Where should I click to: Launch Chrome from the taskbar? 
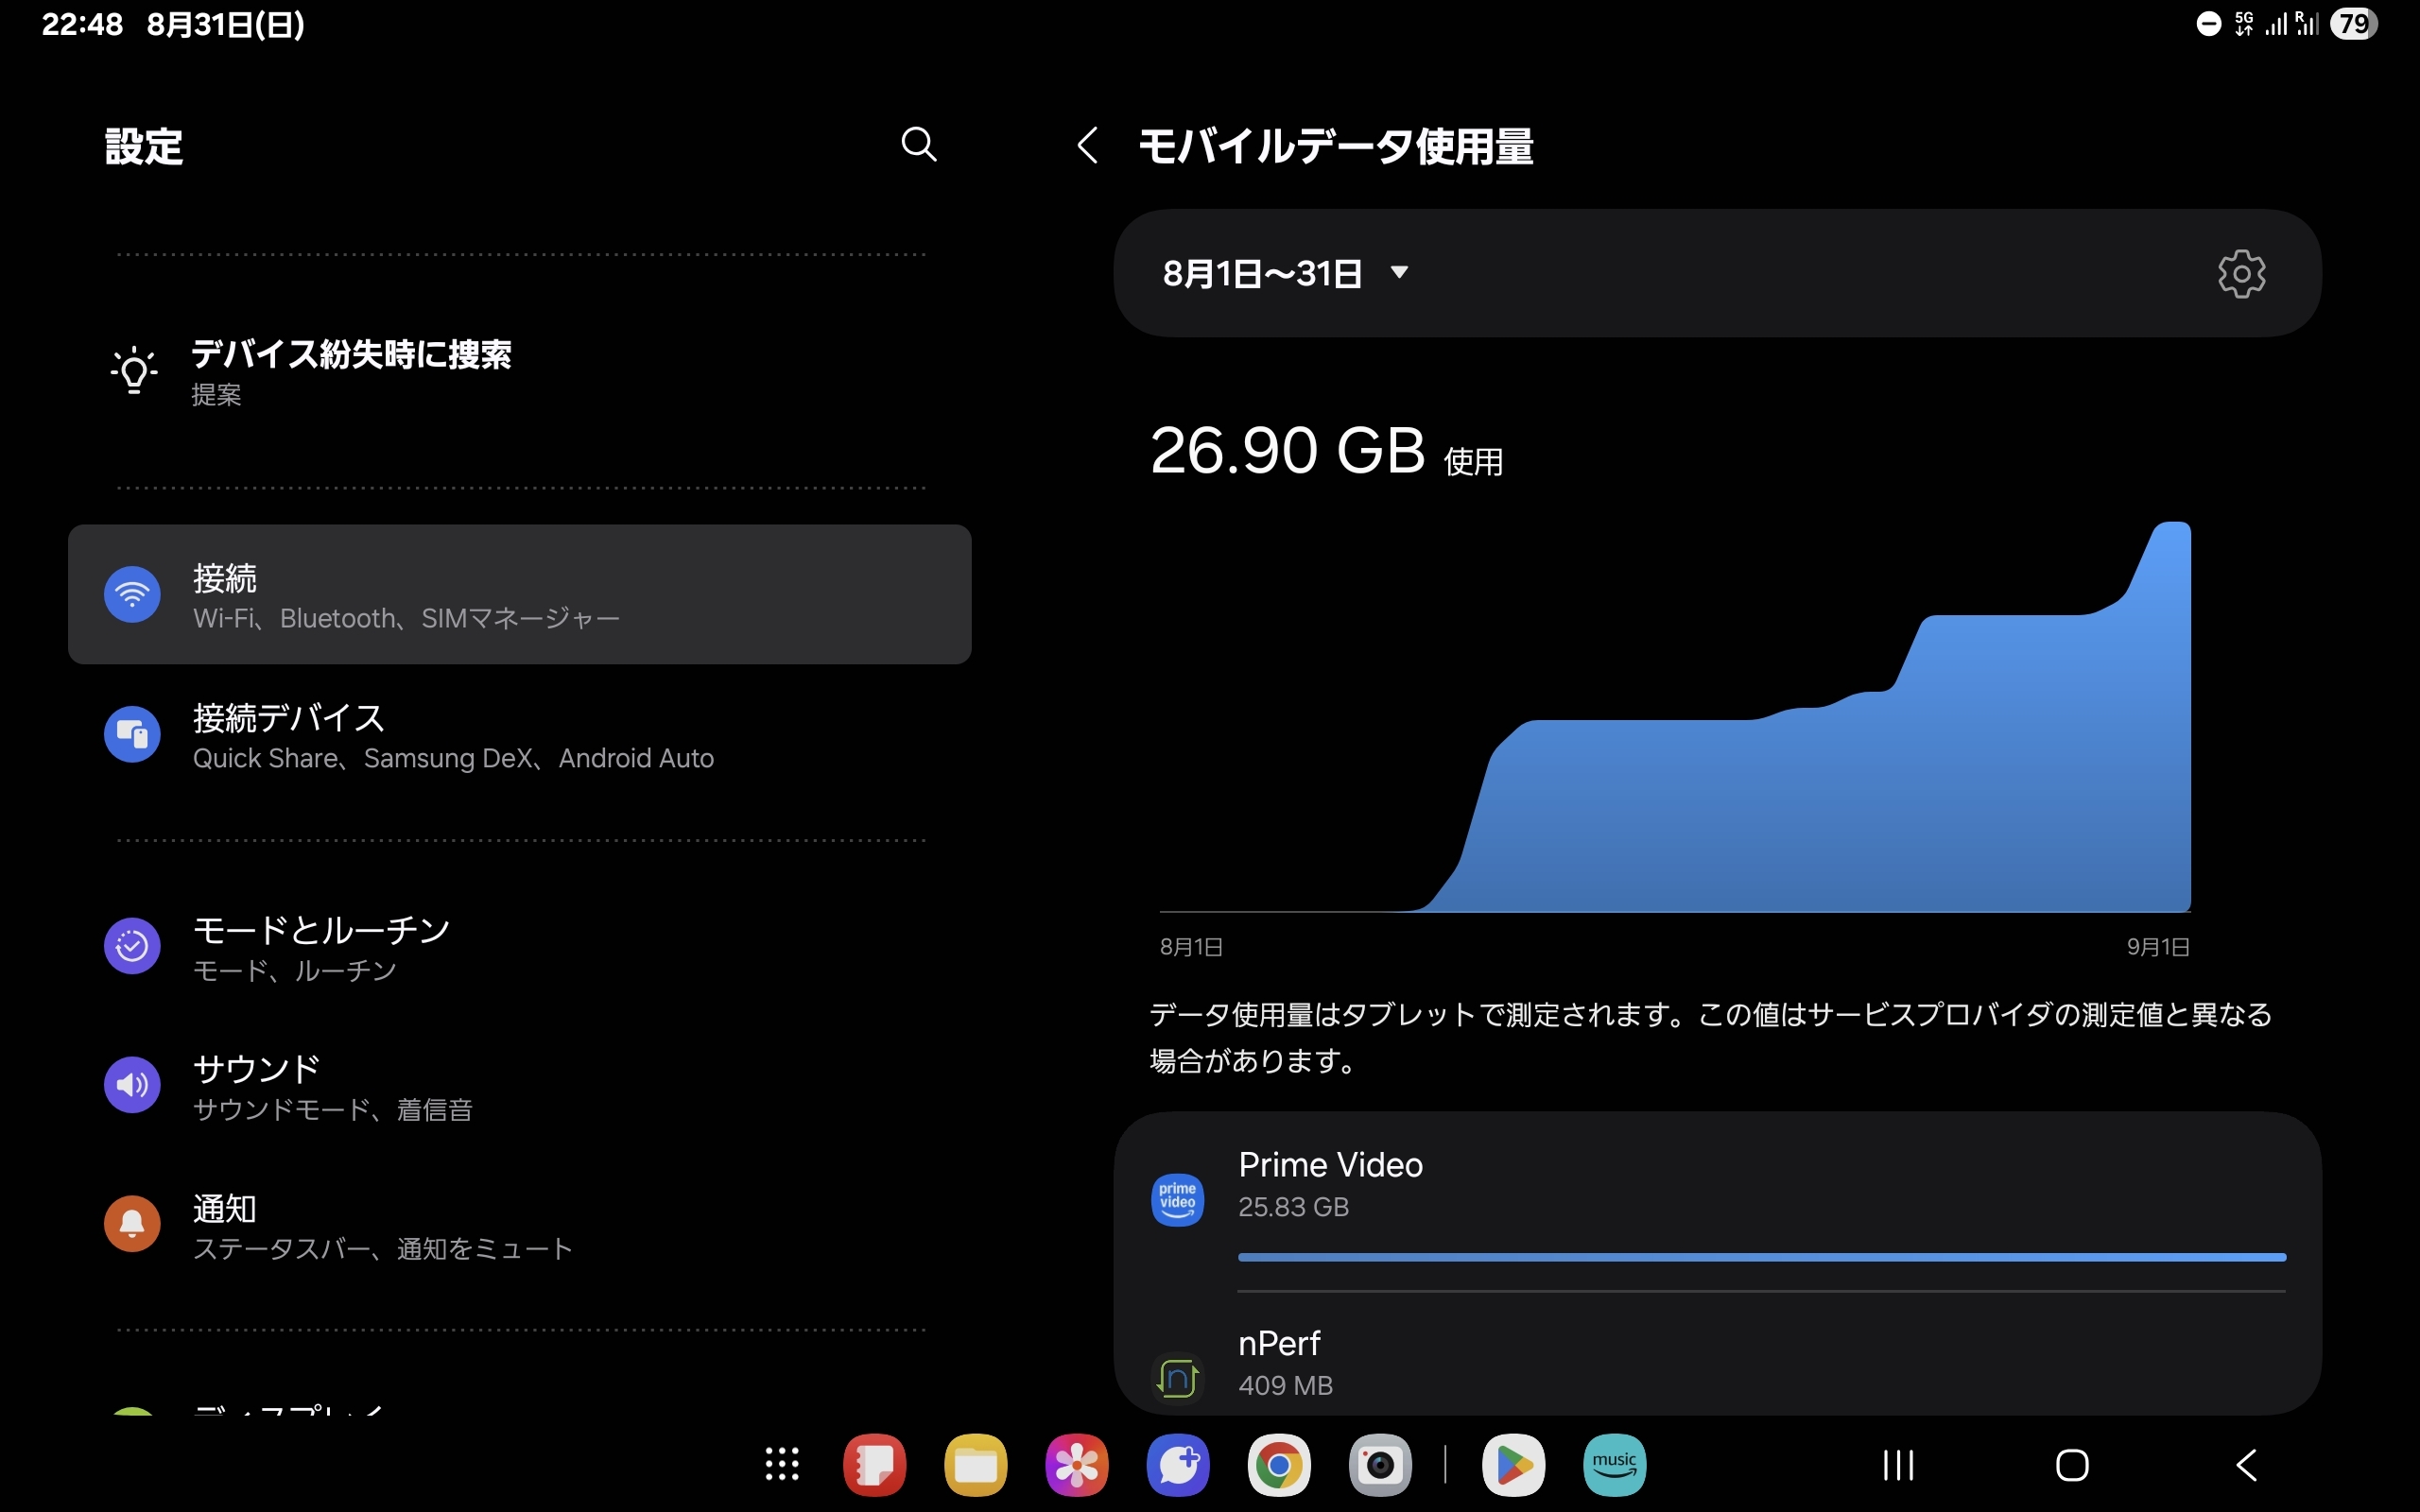click(1278, 1465)
